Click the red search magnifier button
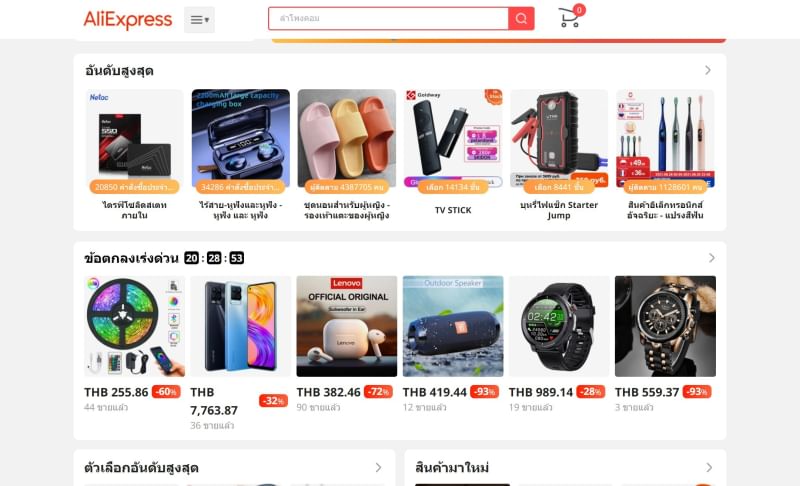This screenshot has width=800, height=486. click(x=521, y=18)
